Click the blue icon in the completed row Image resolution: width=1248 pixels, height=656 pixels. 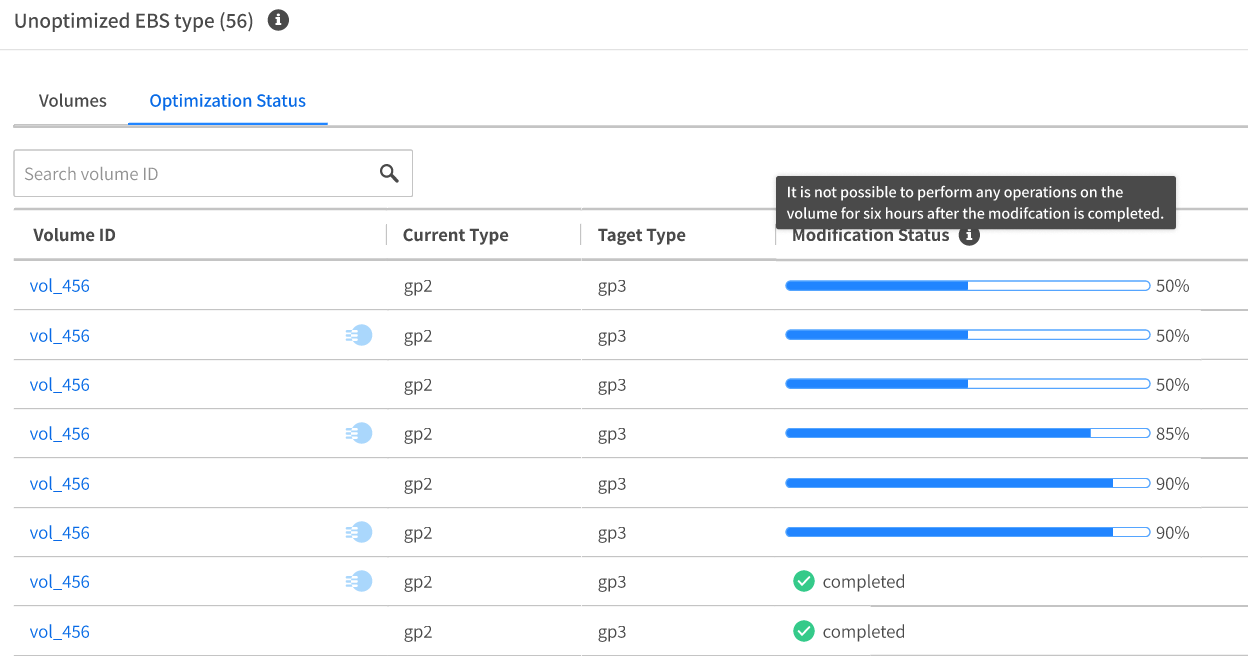point(360,582)
